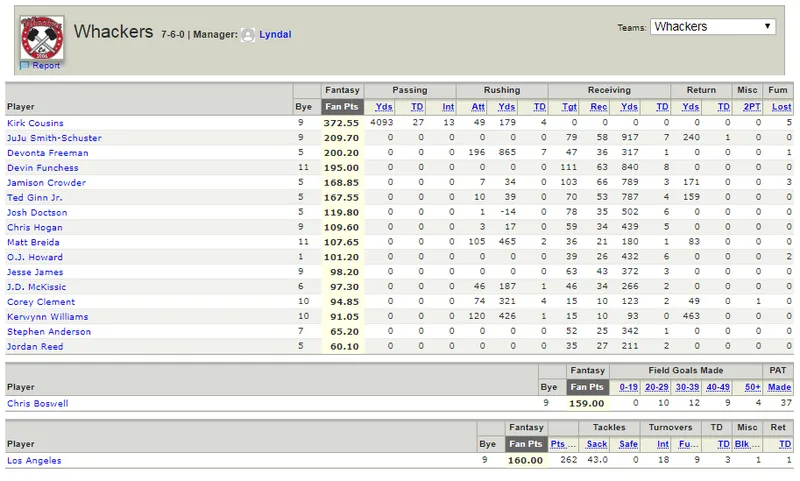The height and width of the screenshot is (481, 800).
Task: Open Josh Doctson player page
Action: [x=37, y=212]
